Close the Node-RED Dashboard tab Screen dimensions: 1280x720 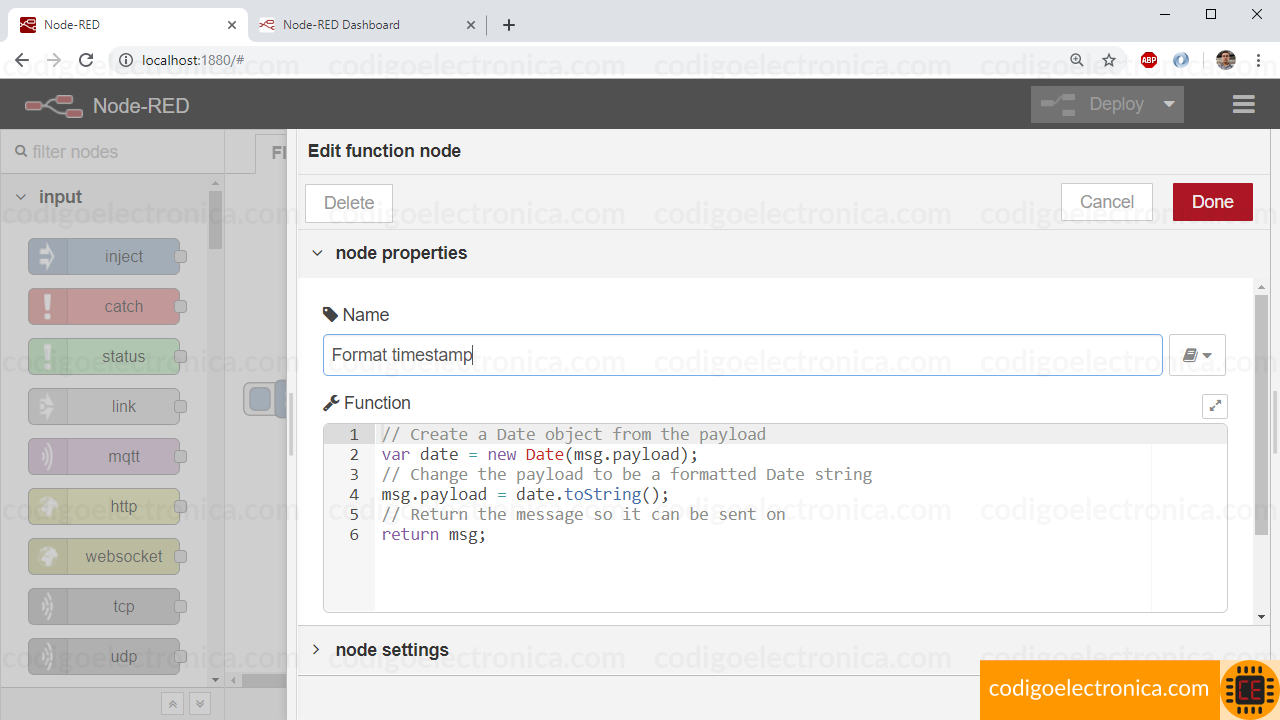469,25
